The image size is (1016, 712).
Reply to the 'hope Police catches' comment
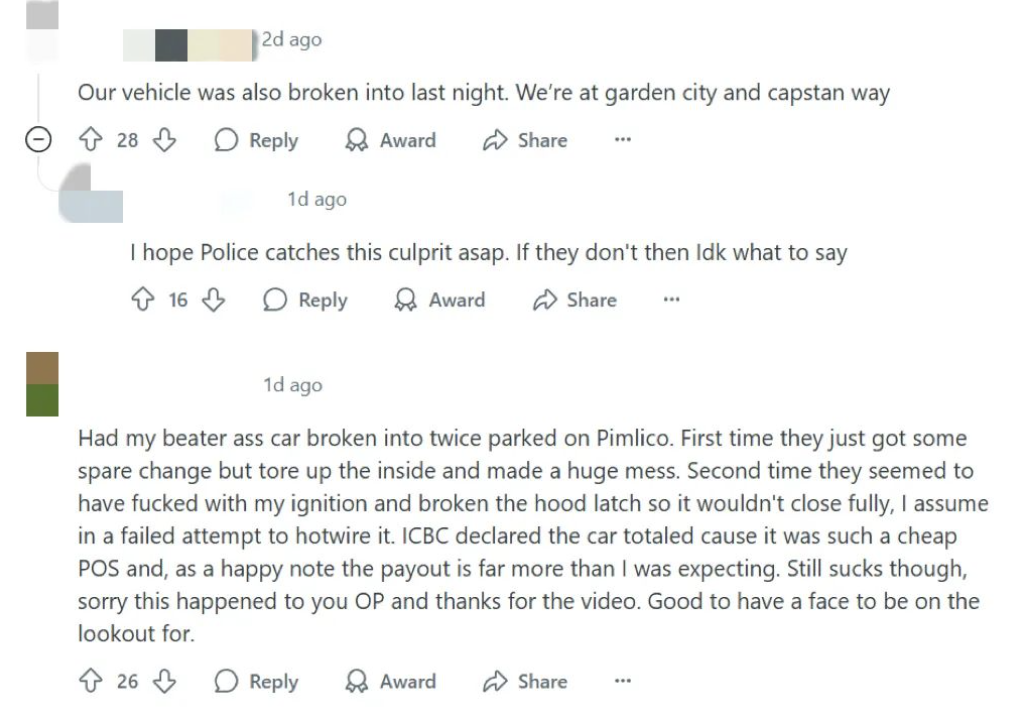coord(305,300)
